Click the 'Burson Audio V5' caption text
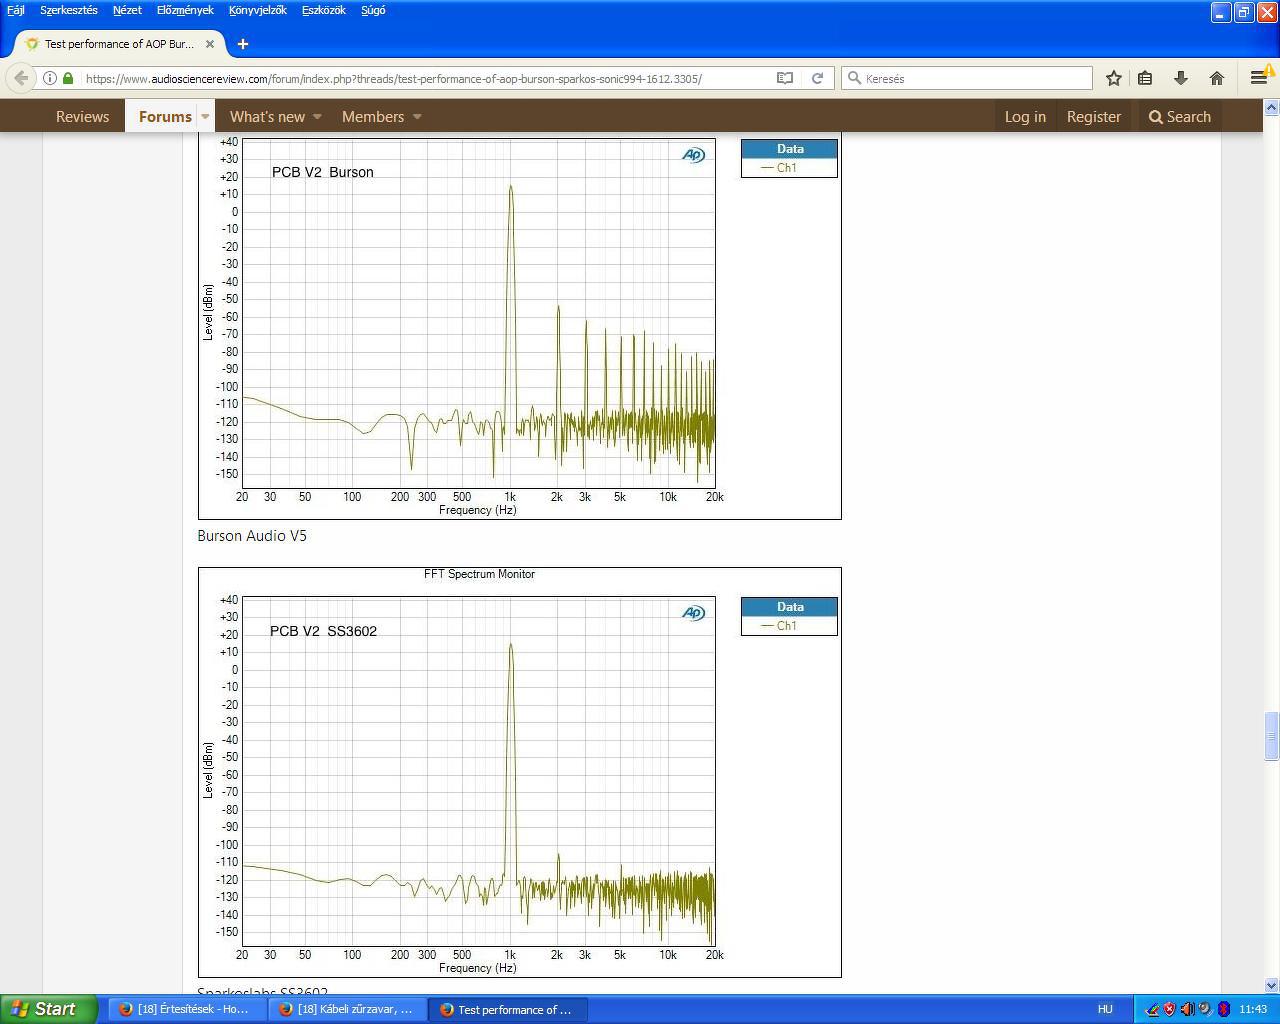This screenshot has width=1280, height=1024. pyautogui.click(x=252, y=536)
